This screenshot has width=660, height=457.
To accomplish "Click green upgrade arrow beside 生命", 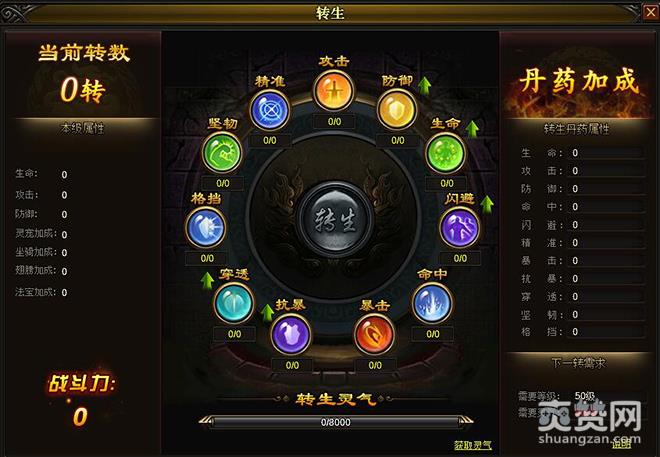I will pyautogui.click(x=473, y=129).
